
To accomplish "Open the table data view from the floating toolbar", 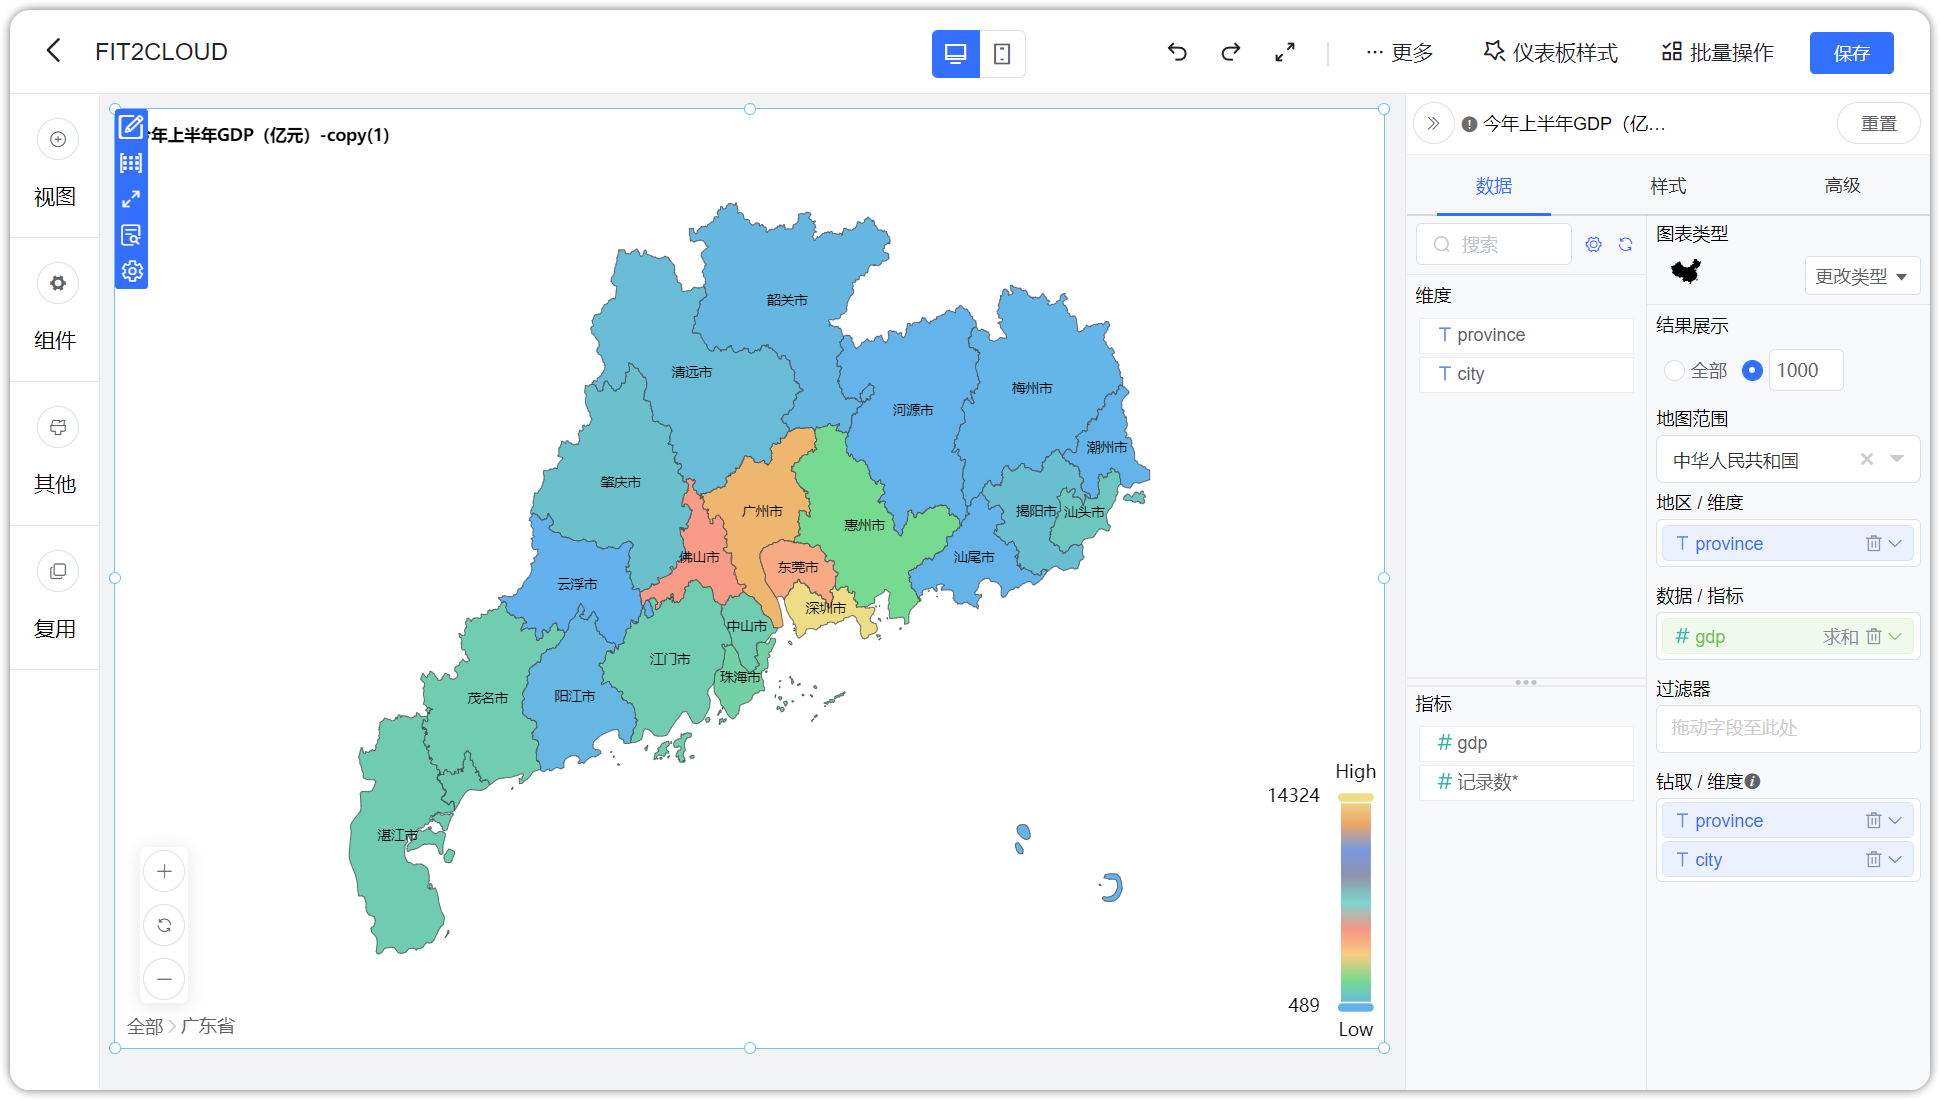I will [131, 163].
